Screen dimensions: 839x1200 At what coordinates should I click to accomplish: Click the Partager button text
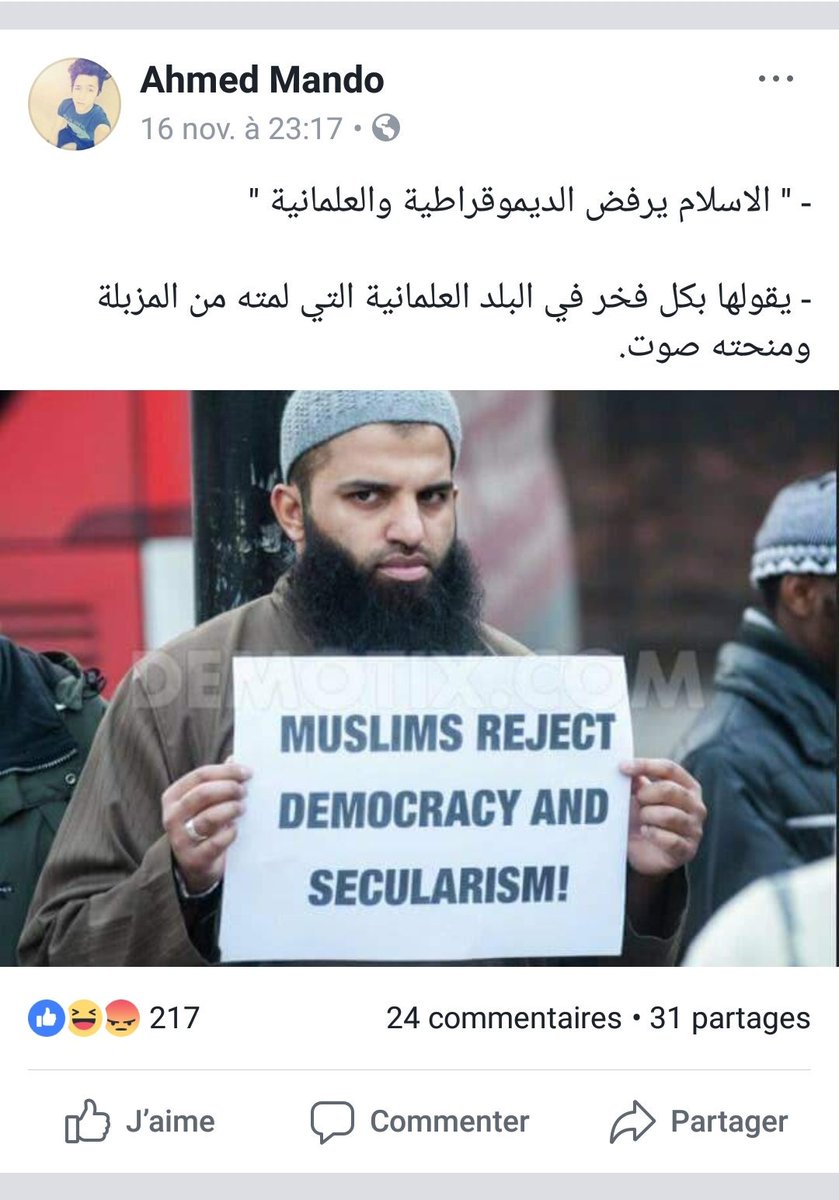tap(729, 1122)
